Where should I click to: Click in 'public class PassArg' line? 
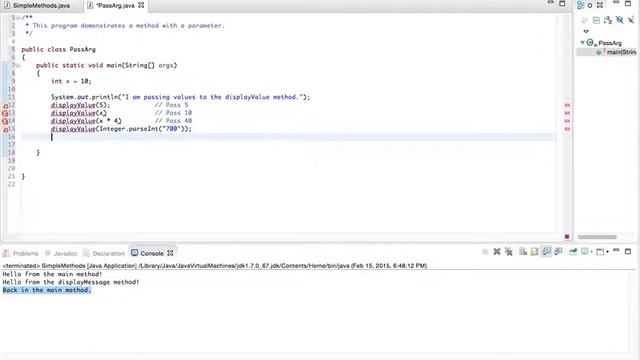pos(58,49)
